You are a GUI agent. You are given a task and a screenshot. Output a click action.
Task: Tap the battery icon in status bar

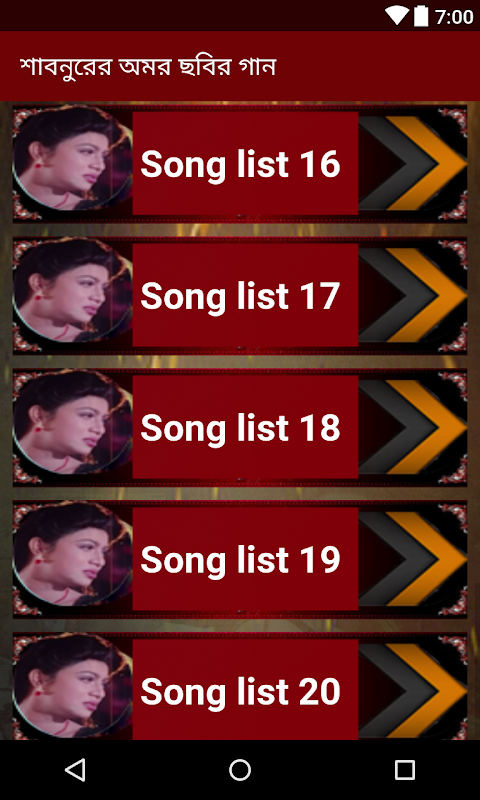(421, 16)
